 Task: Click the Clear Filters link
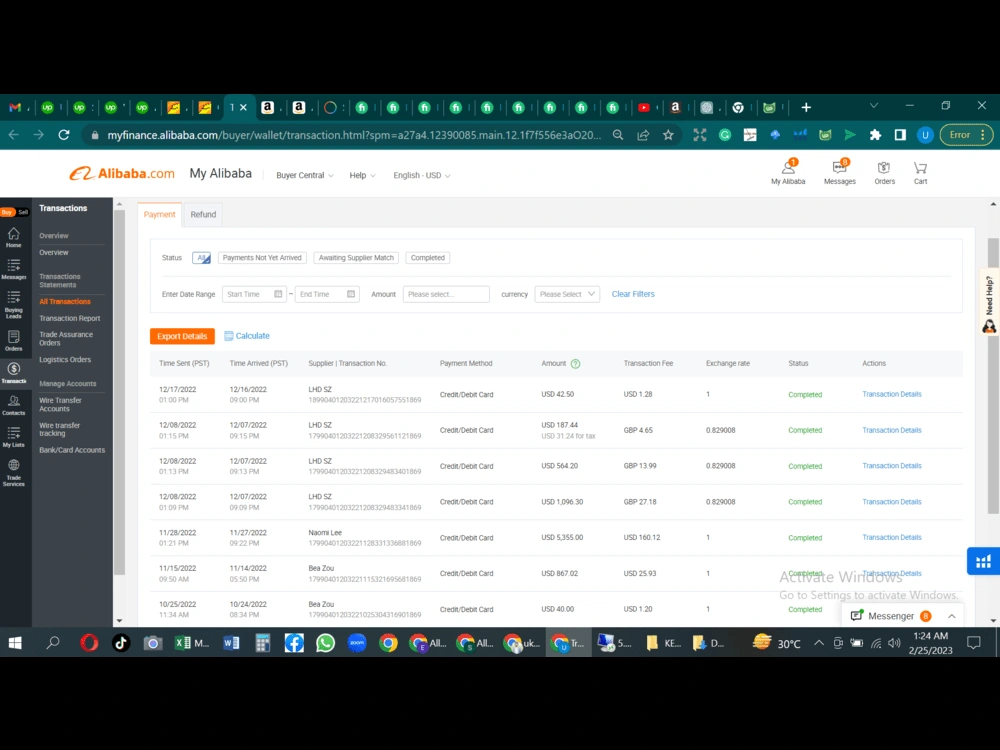(x=633, y=294)
